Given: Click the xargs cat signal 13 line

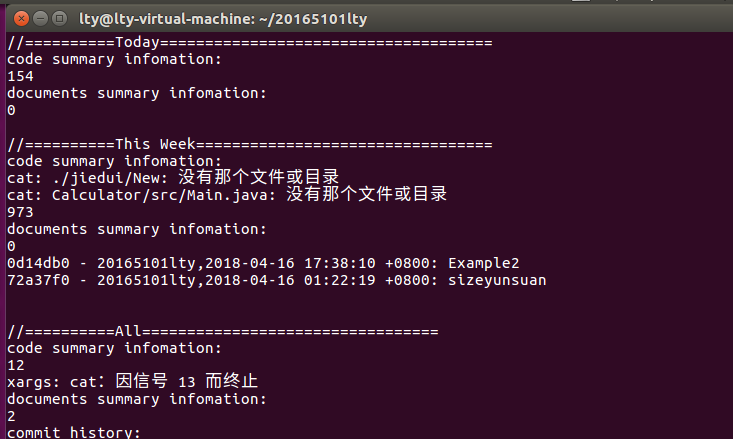Looking at the screenshot, I should pos(132,381).
